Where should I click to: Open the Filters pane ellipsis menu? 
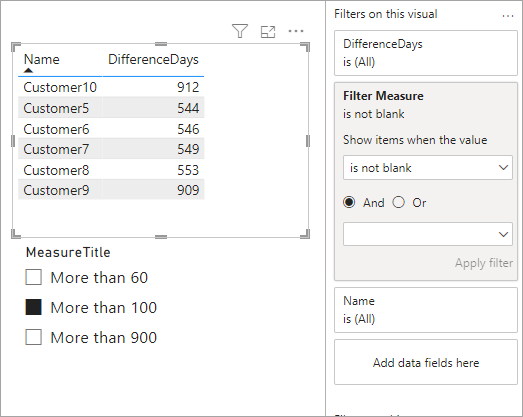(508, 16)
